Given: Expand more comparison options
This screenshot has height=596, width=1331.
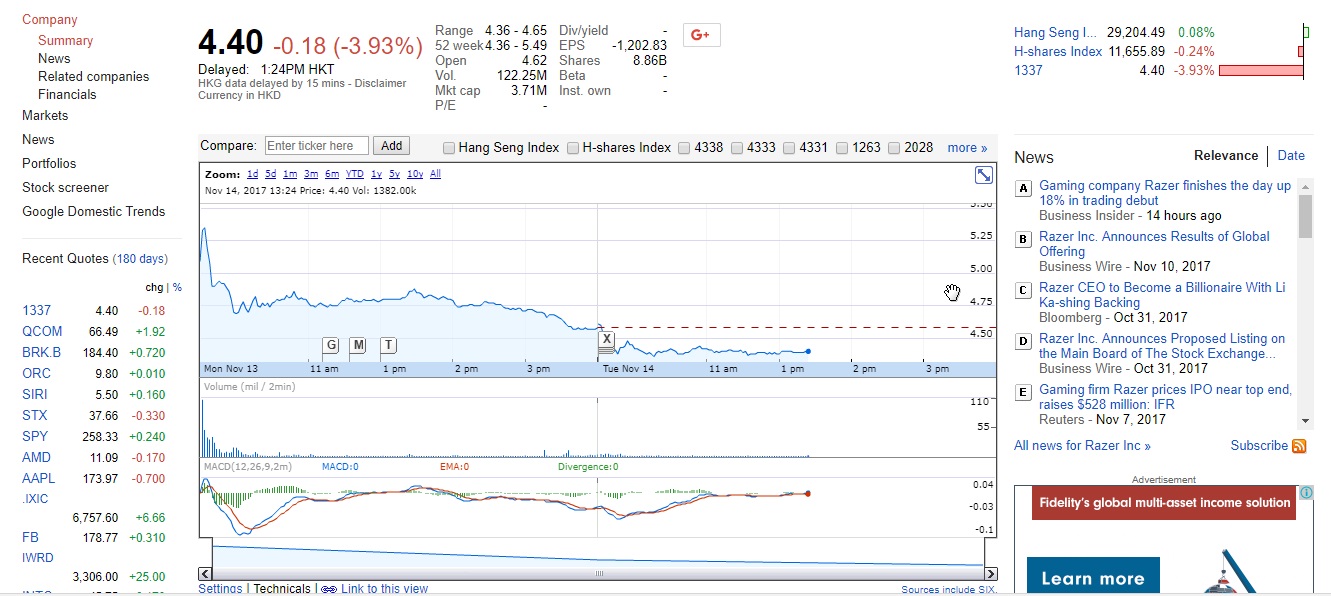Looking at the screenshot, I should tap(967, 147).
